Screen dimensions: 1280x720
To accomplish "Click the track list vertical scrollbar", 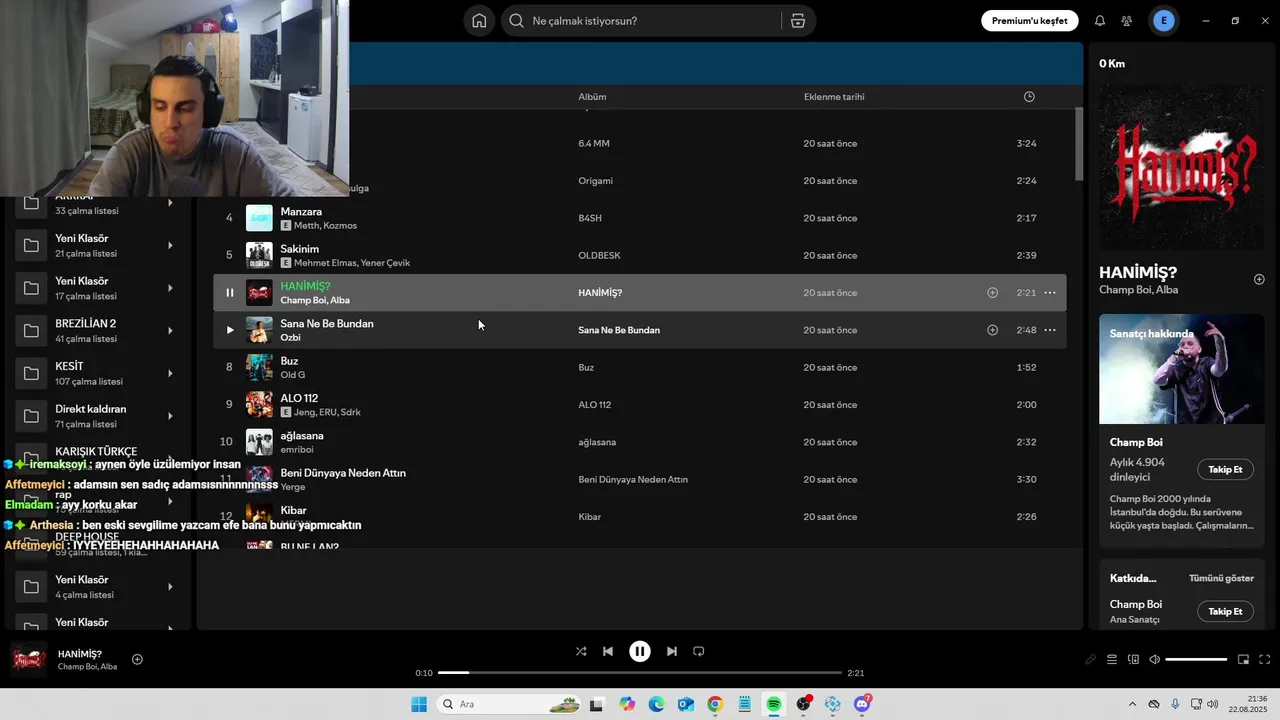I will coord(1079,143).
